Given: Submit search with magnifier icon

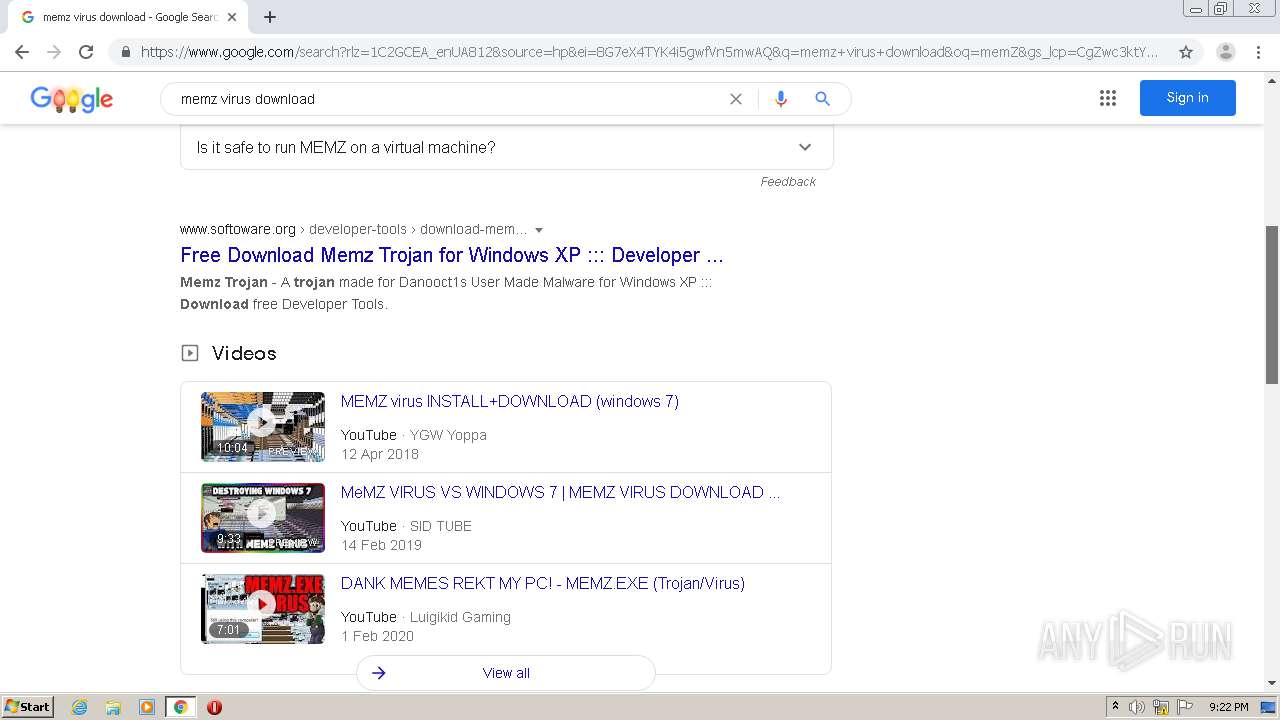Looking at the screenshot, I should click(822, 99).
